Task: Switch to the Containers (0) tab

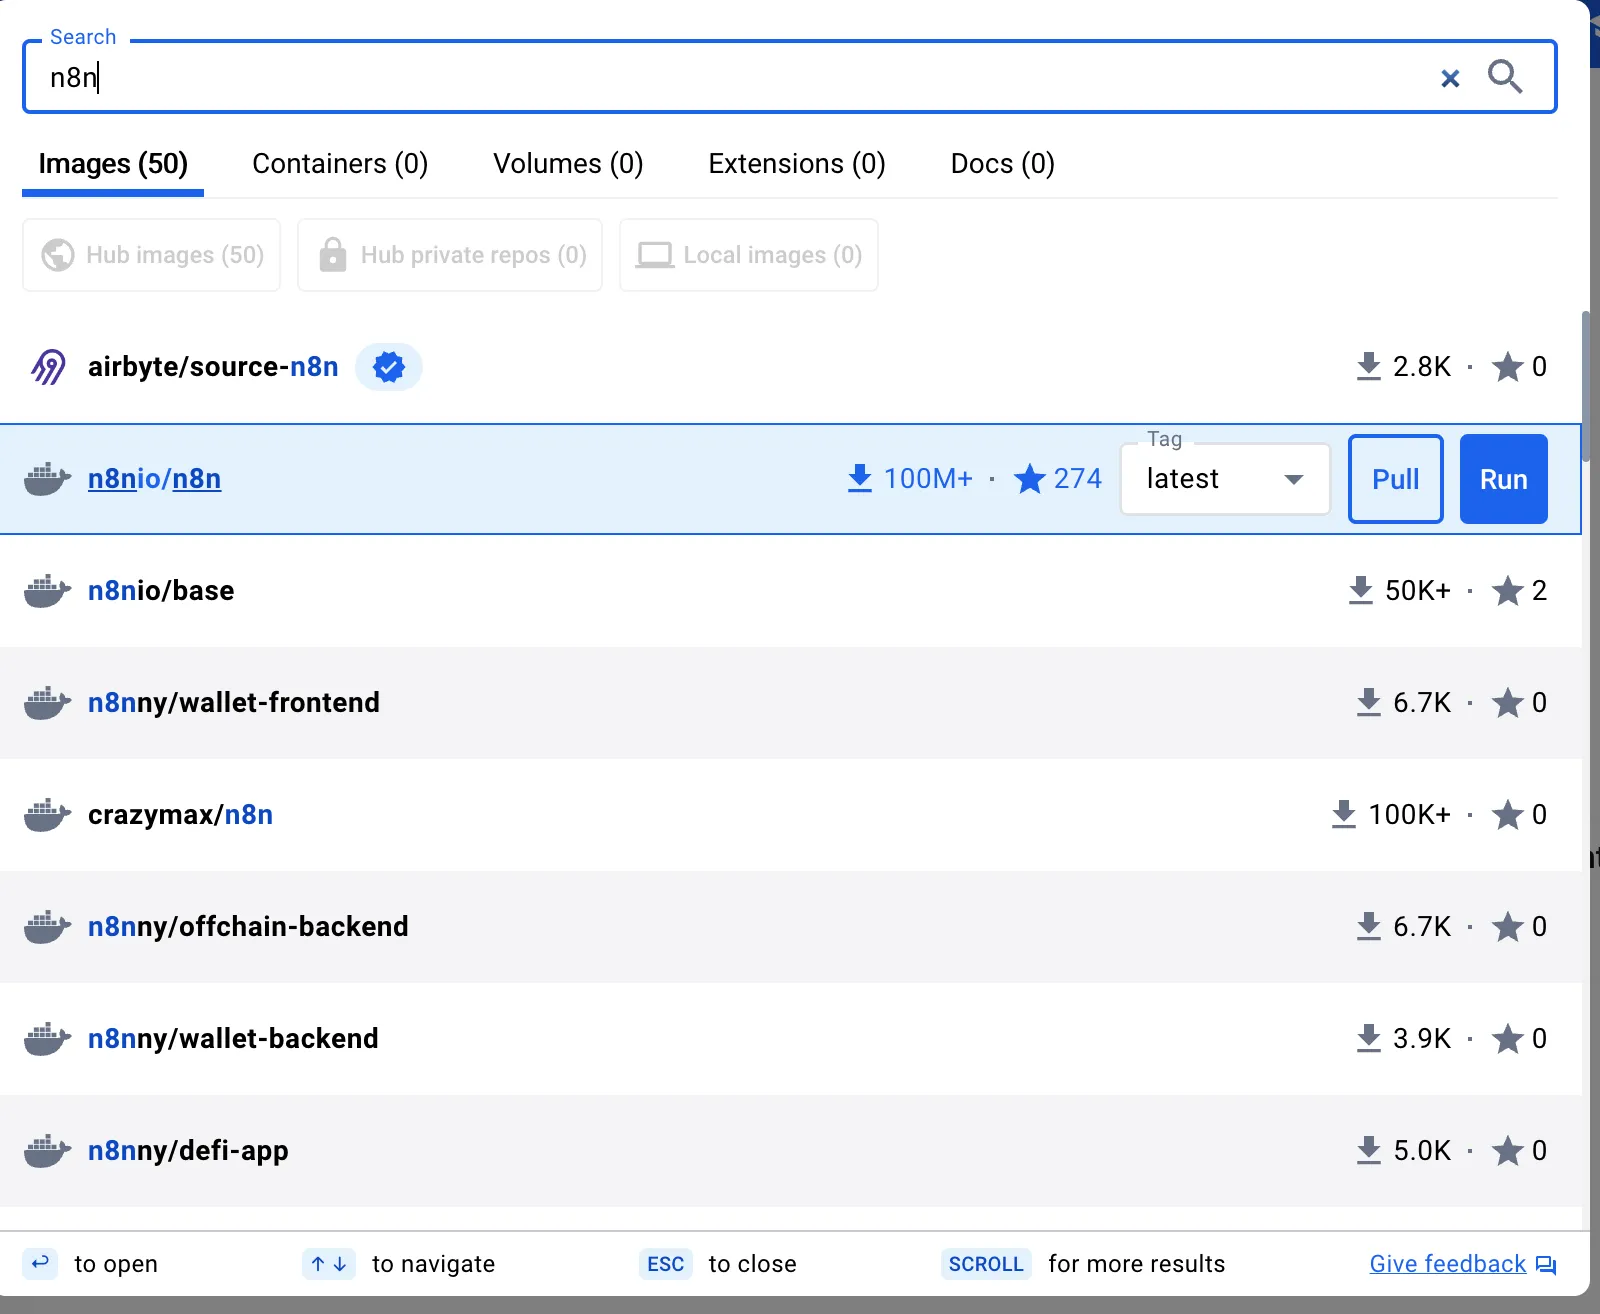Action: pyautogui.click(x=340, y=164)
